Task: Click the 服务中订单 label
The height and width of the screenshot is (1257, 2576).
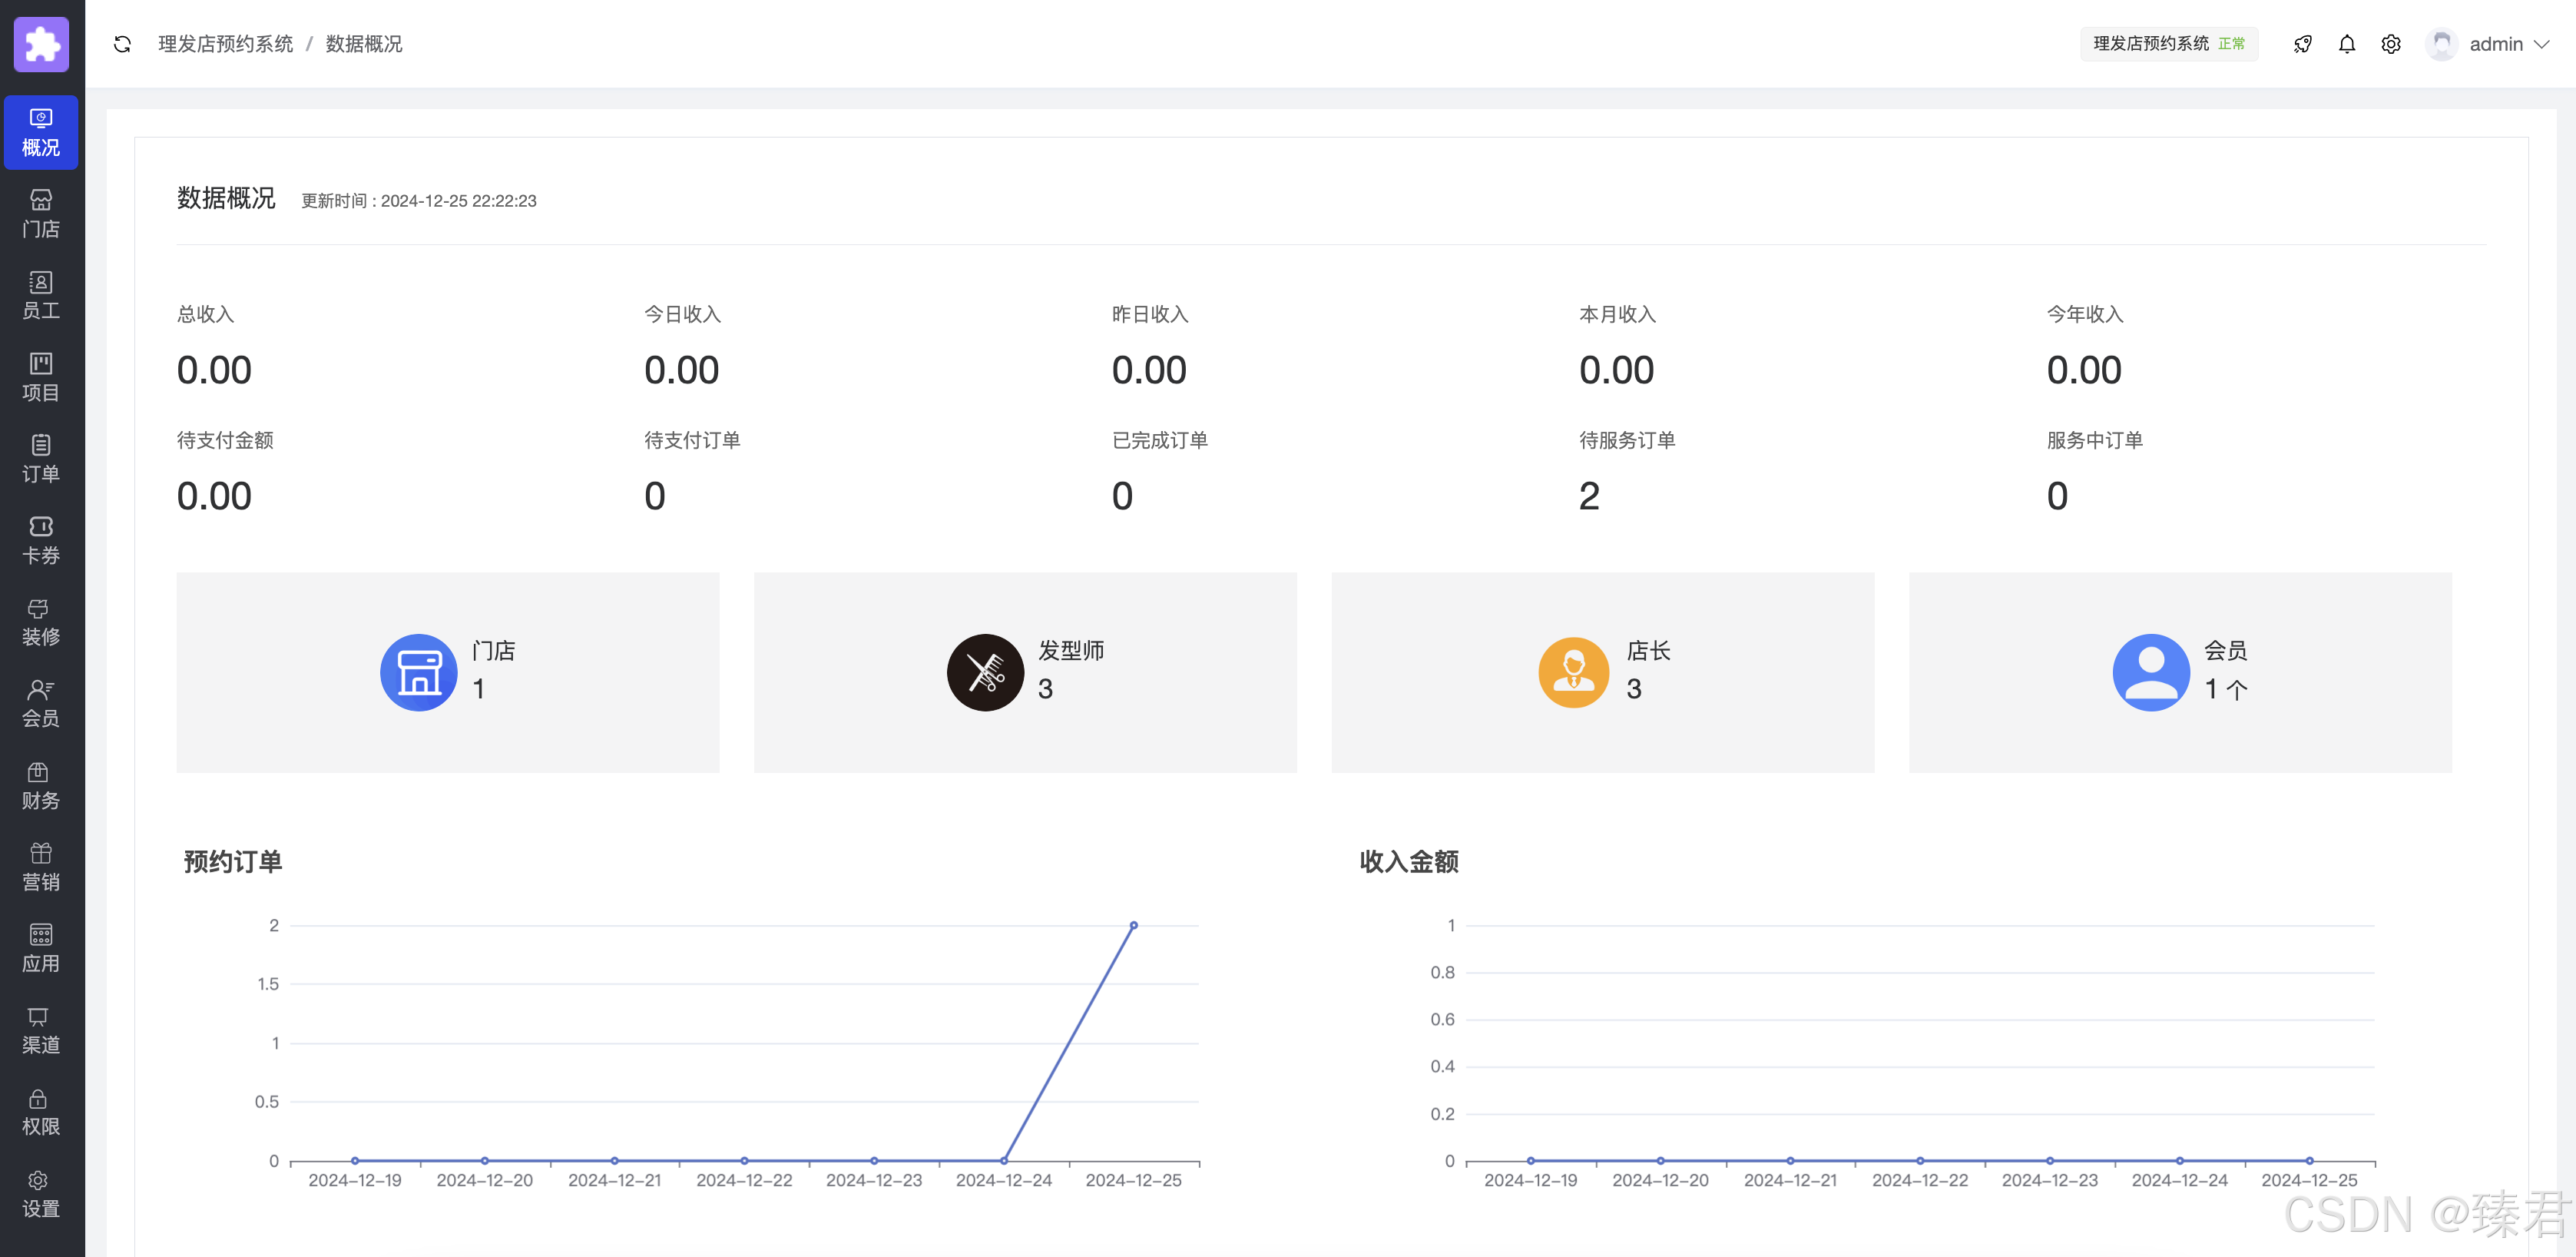Action: click(2095, 440)
